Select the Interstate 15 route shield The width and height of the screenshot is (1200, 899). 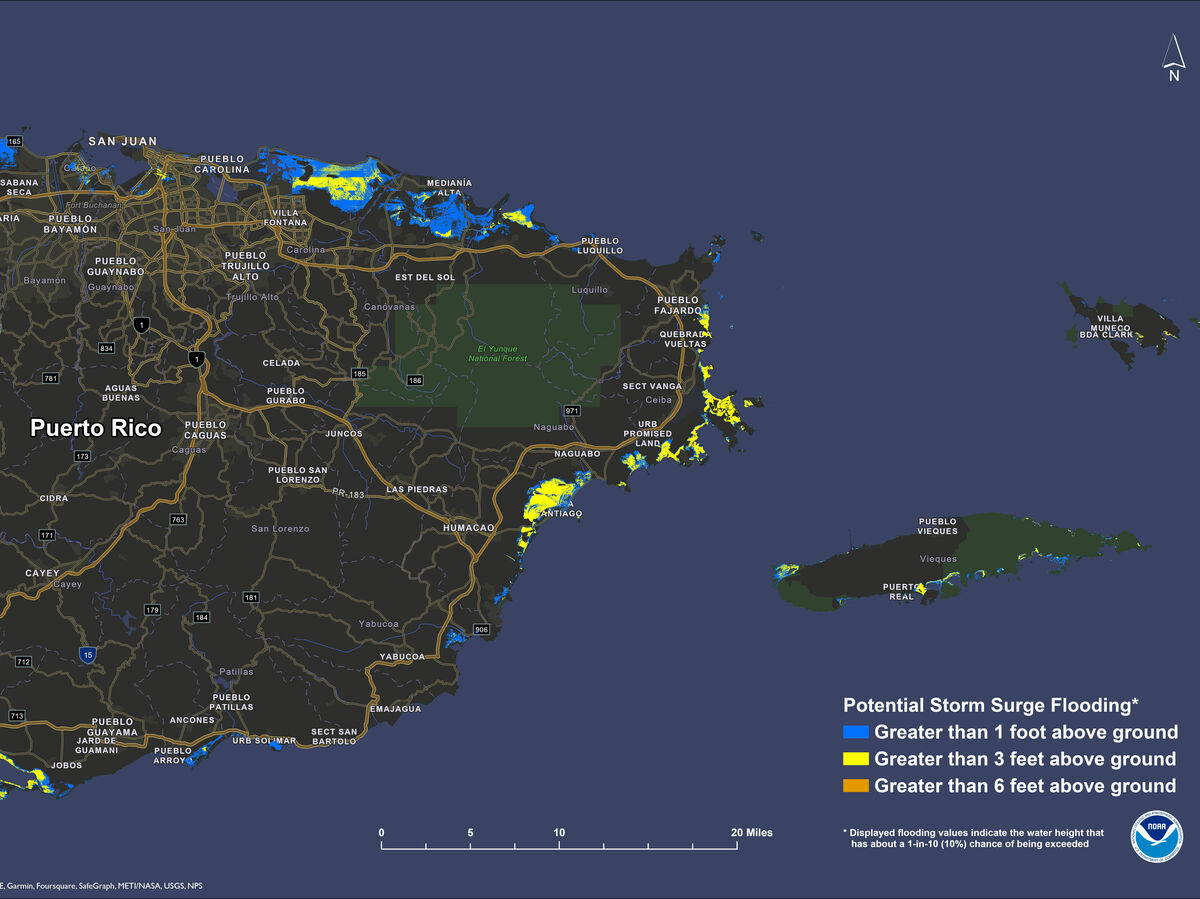(88, 654)
